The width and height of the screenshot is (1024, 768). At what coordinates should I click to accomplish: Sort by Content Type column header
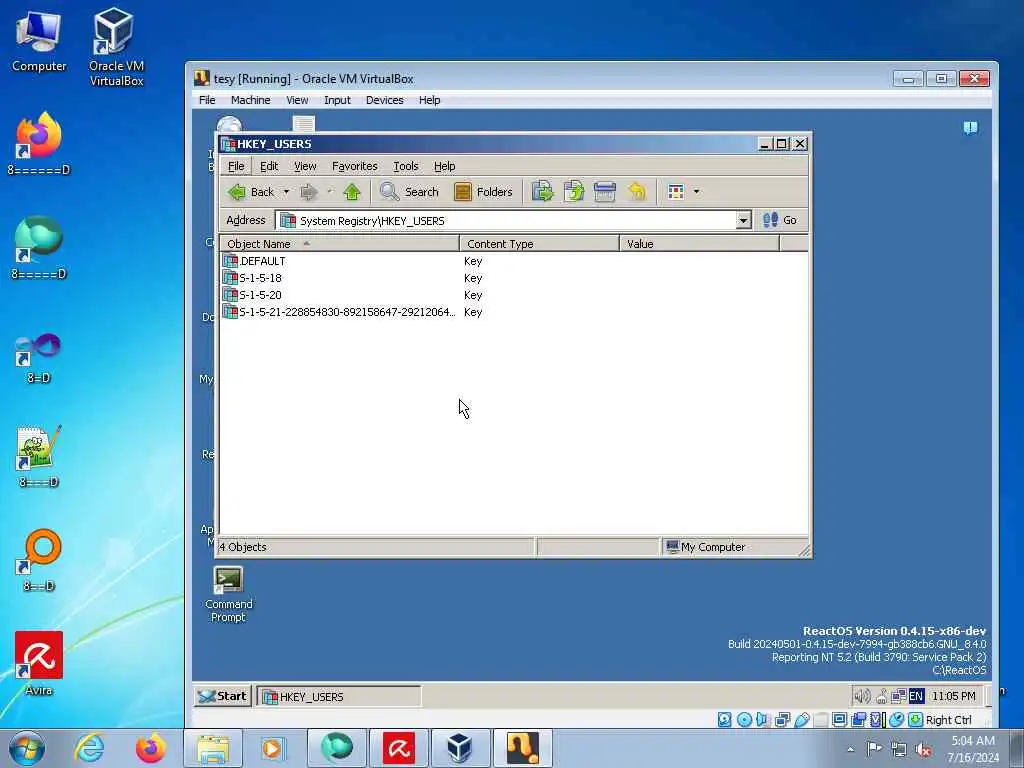pos(539,244)
